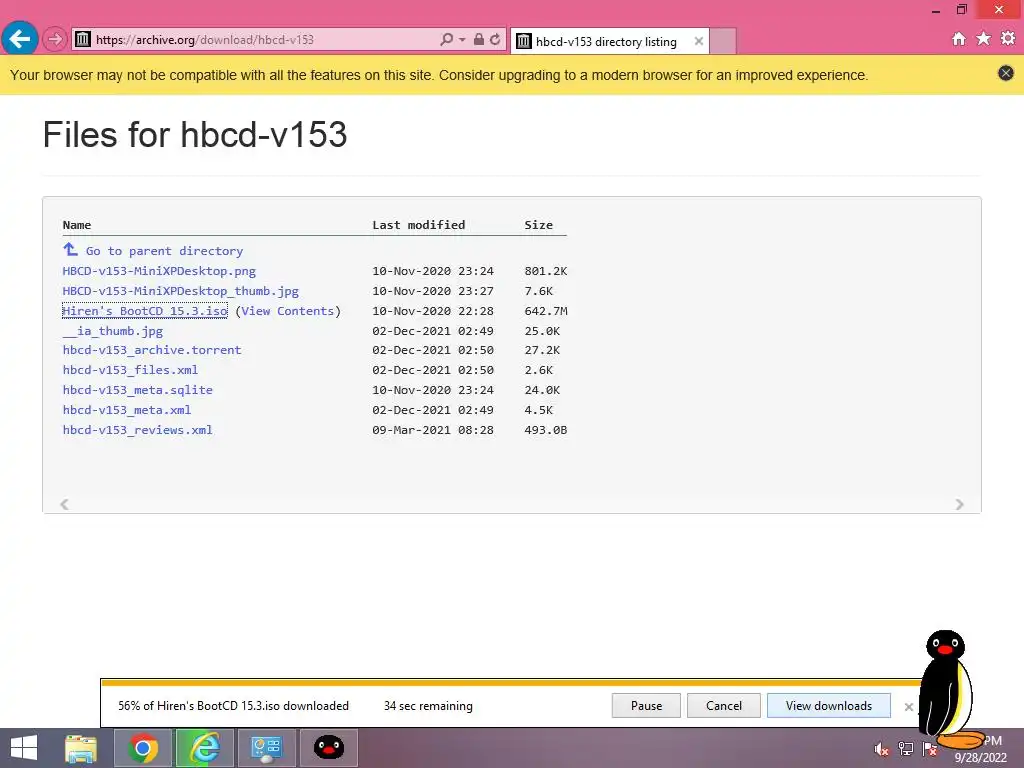
Task: Open the Windows Start button
Action: tap(24, 748)
